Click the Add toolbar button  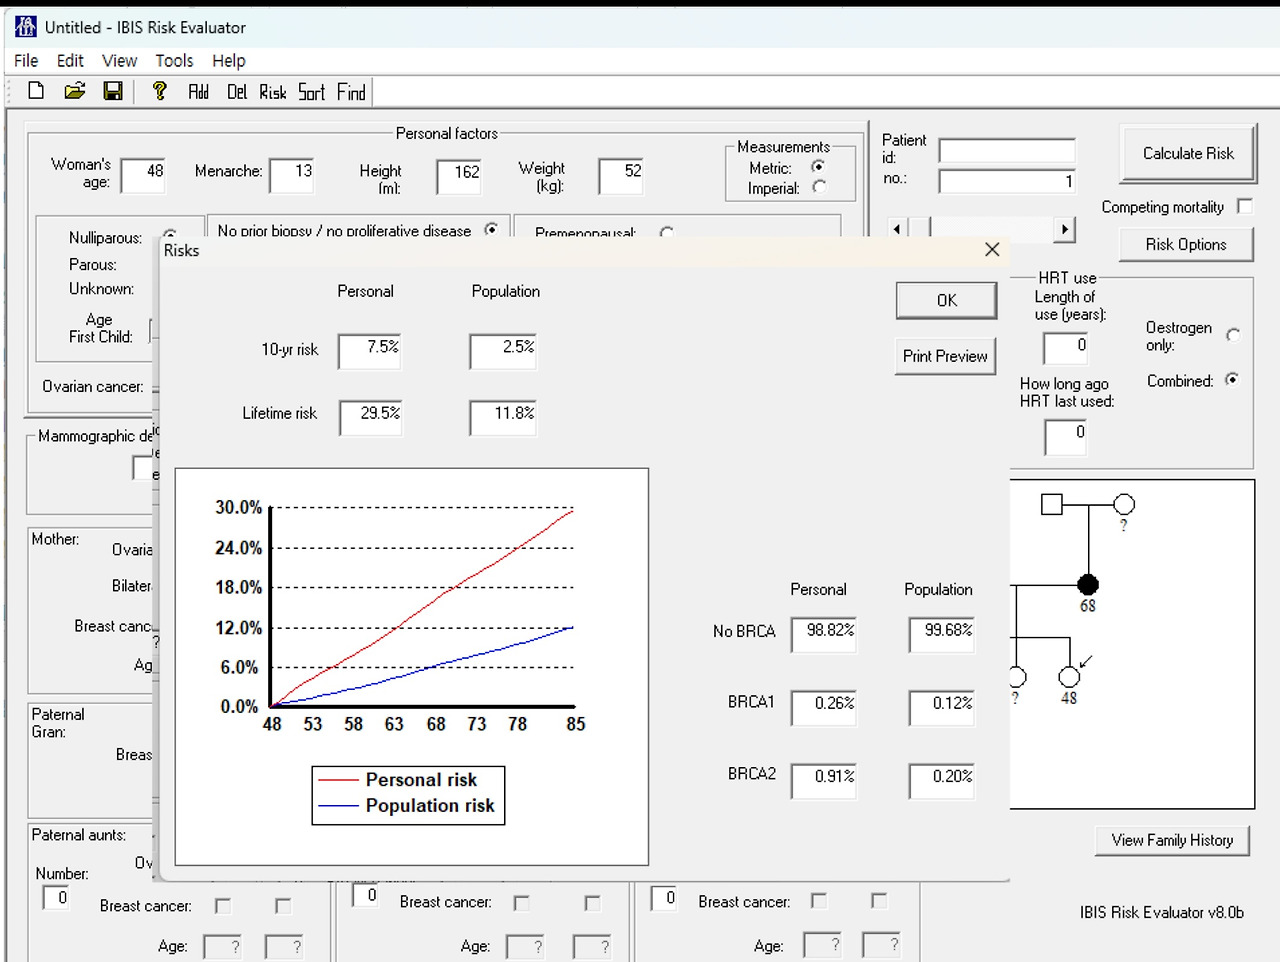tap(199, 92)
